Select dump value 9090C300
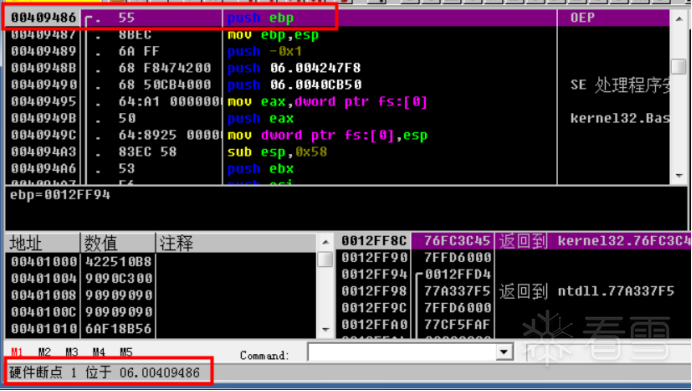 [x=119, y=278]
